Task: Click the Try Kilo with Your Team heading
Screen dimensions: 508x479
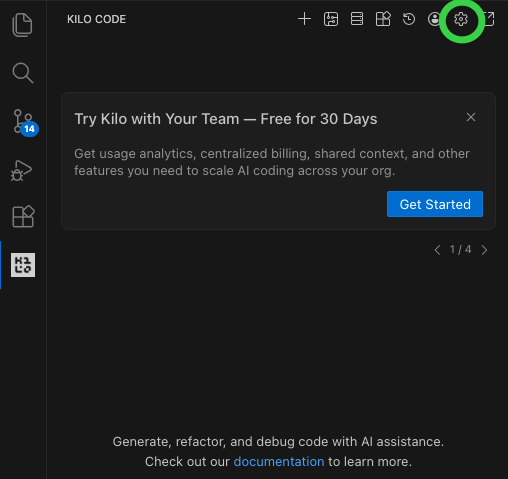Action: (x=226, y=119)
